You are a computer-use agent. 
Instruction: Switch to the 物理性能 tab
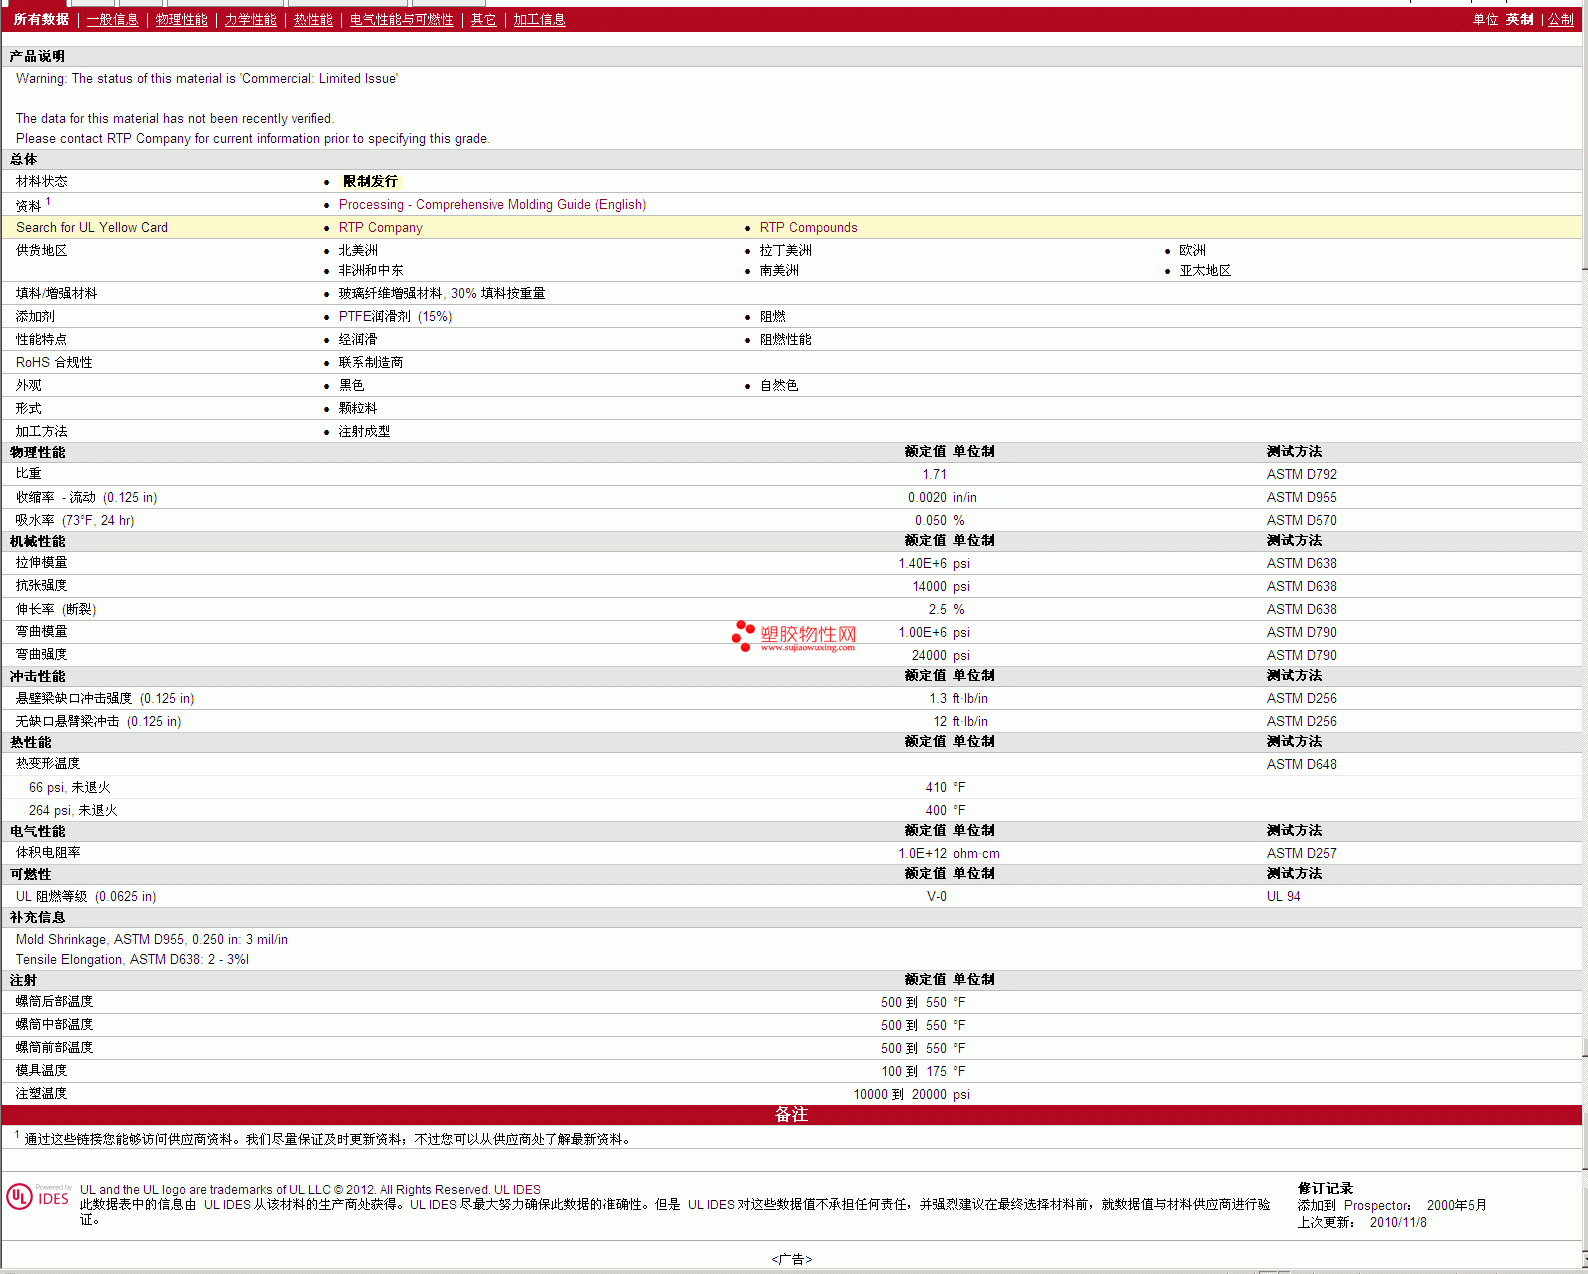pyautogui.click(x=181, y=20)
